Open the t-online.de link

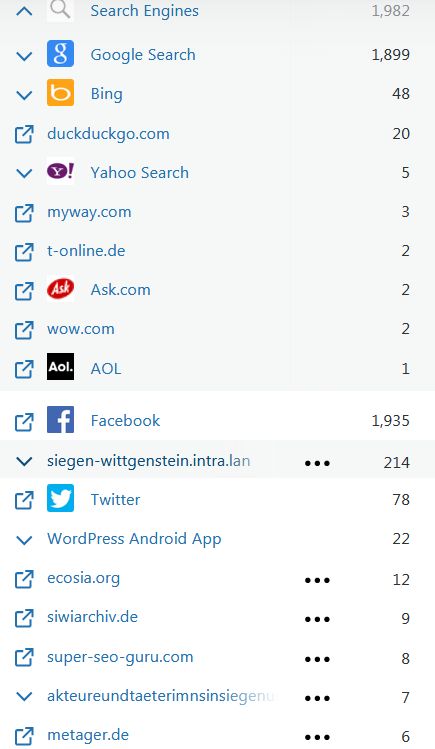pyautogui.click(x=86, y=251)
